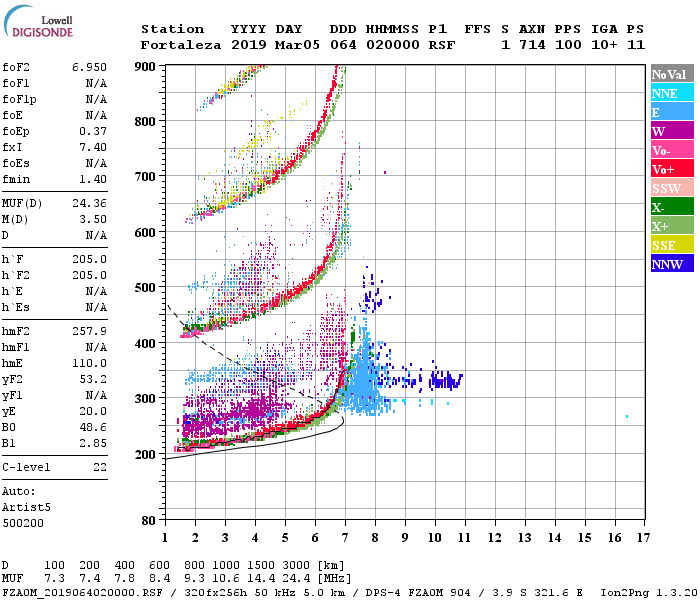Click the foF1 N/A value
This screenshot has height=600, width=700.
(96, 83)
